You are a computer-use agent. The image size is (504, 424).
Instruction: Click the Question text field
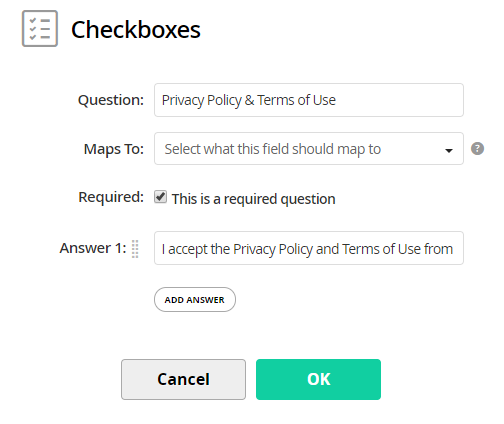[x=309, y=100]
